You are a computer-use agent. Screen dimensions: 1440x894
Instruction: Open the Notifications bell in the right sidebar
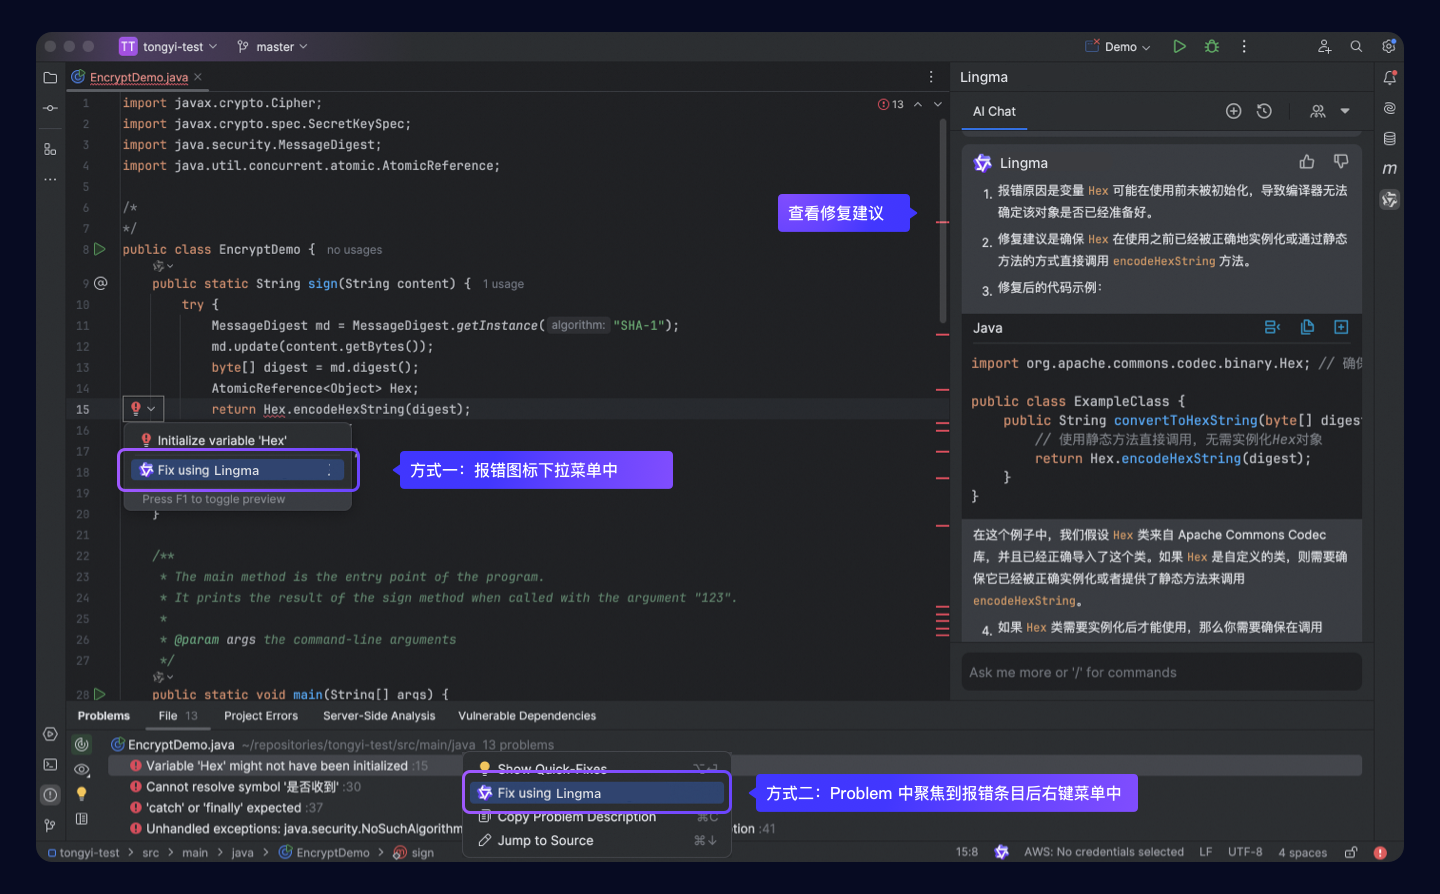tap(1390, 77)
